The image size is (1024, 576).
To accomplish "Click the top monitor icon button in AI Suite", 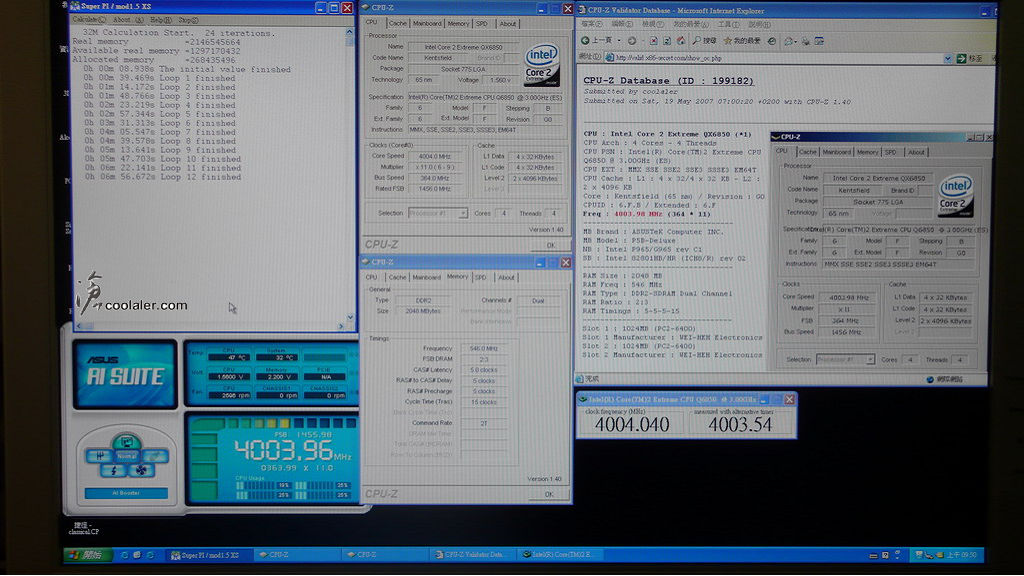I will coord(126,442).
